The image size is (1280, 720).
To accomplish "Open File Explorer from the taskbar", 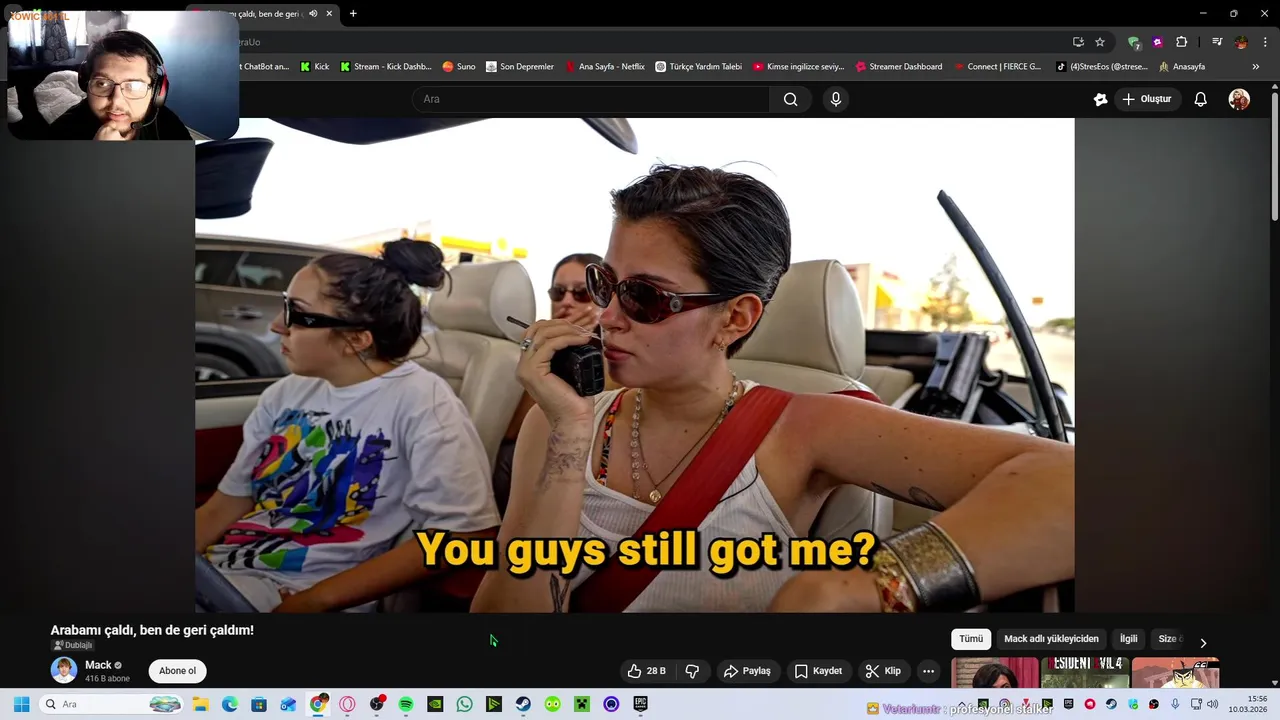I will 200,704.
